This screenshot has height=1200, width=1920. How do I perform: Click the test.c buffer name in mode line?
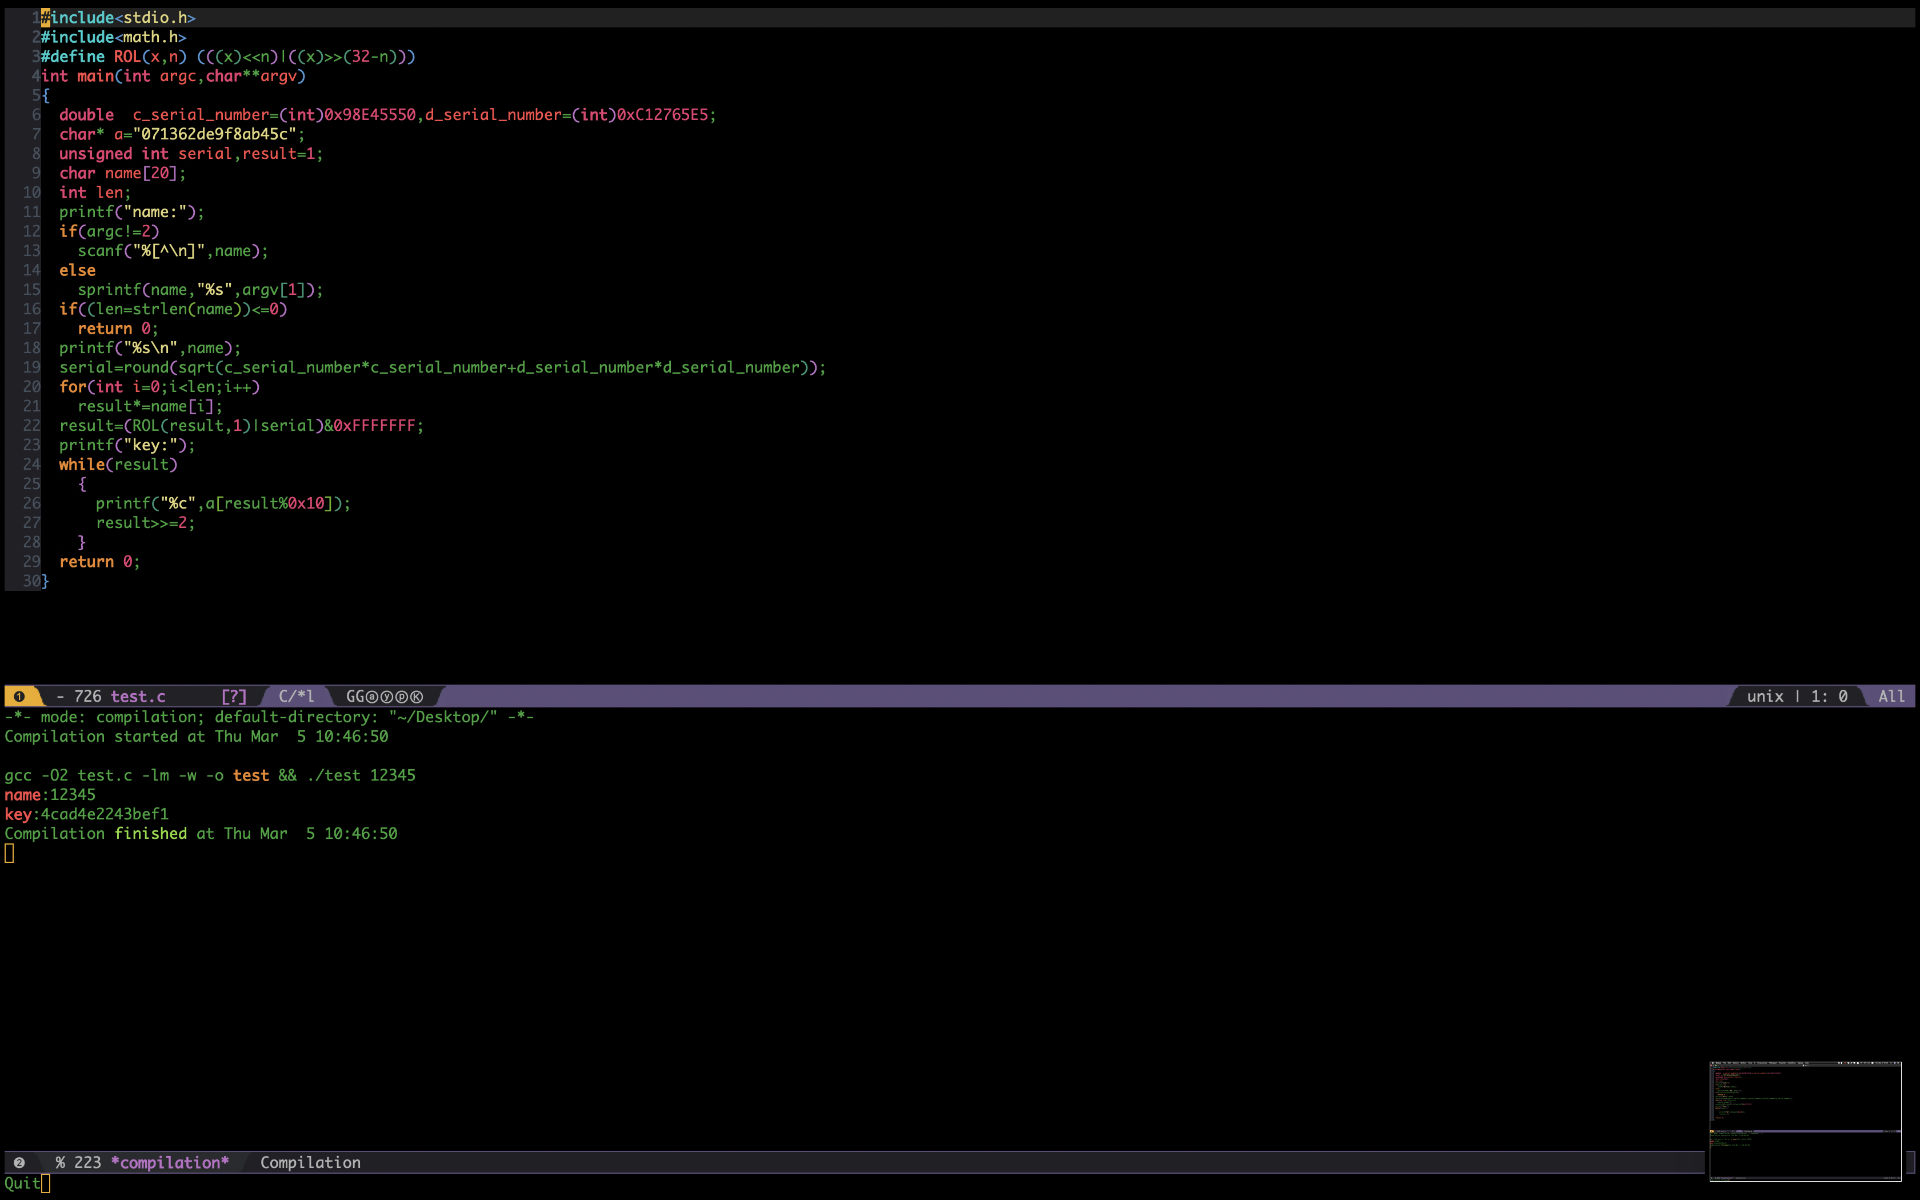pos(138,697)
